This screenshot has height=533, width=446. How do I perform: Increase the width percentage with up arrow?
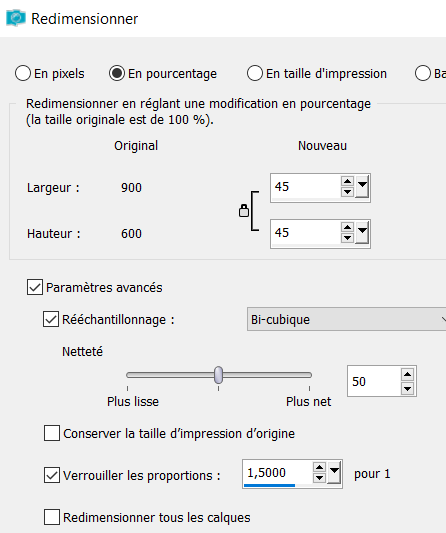(347, 182)
